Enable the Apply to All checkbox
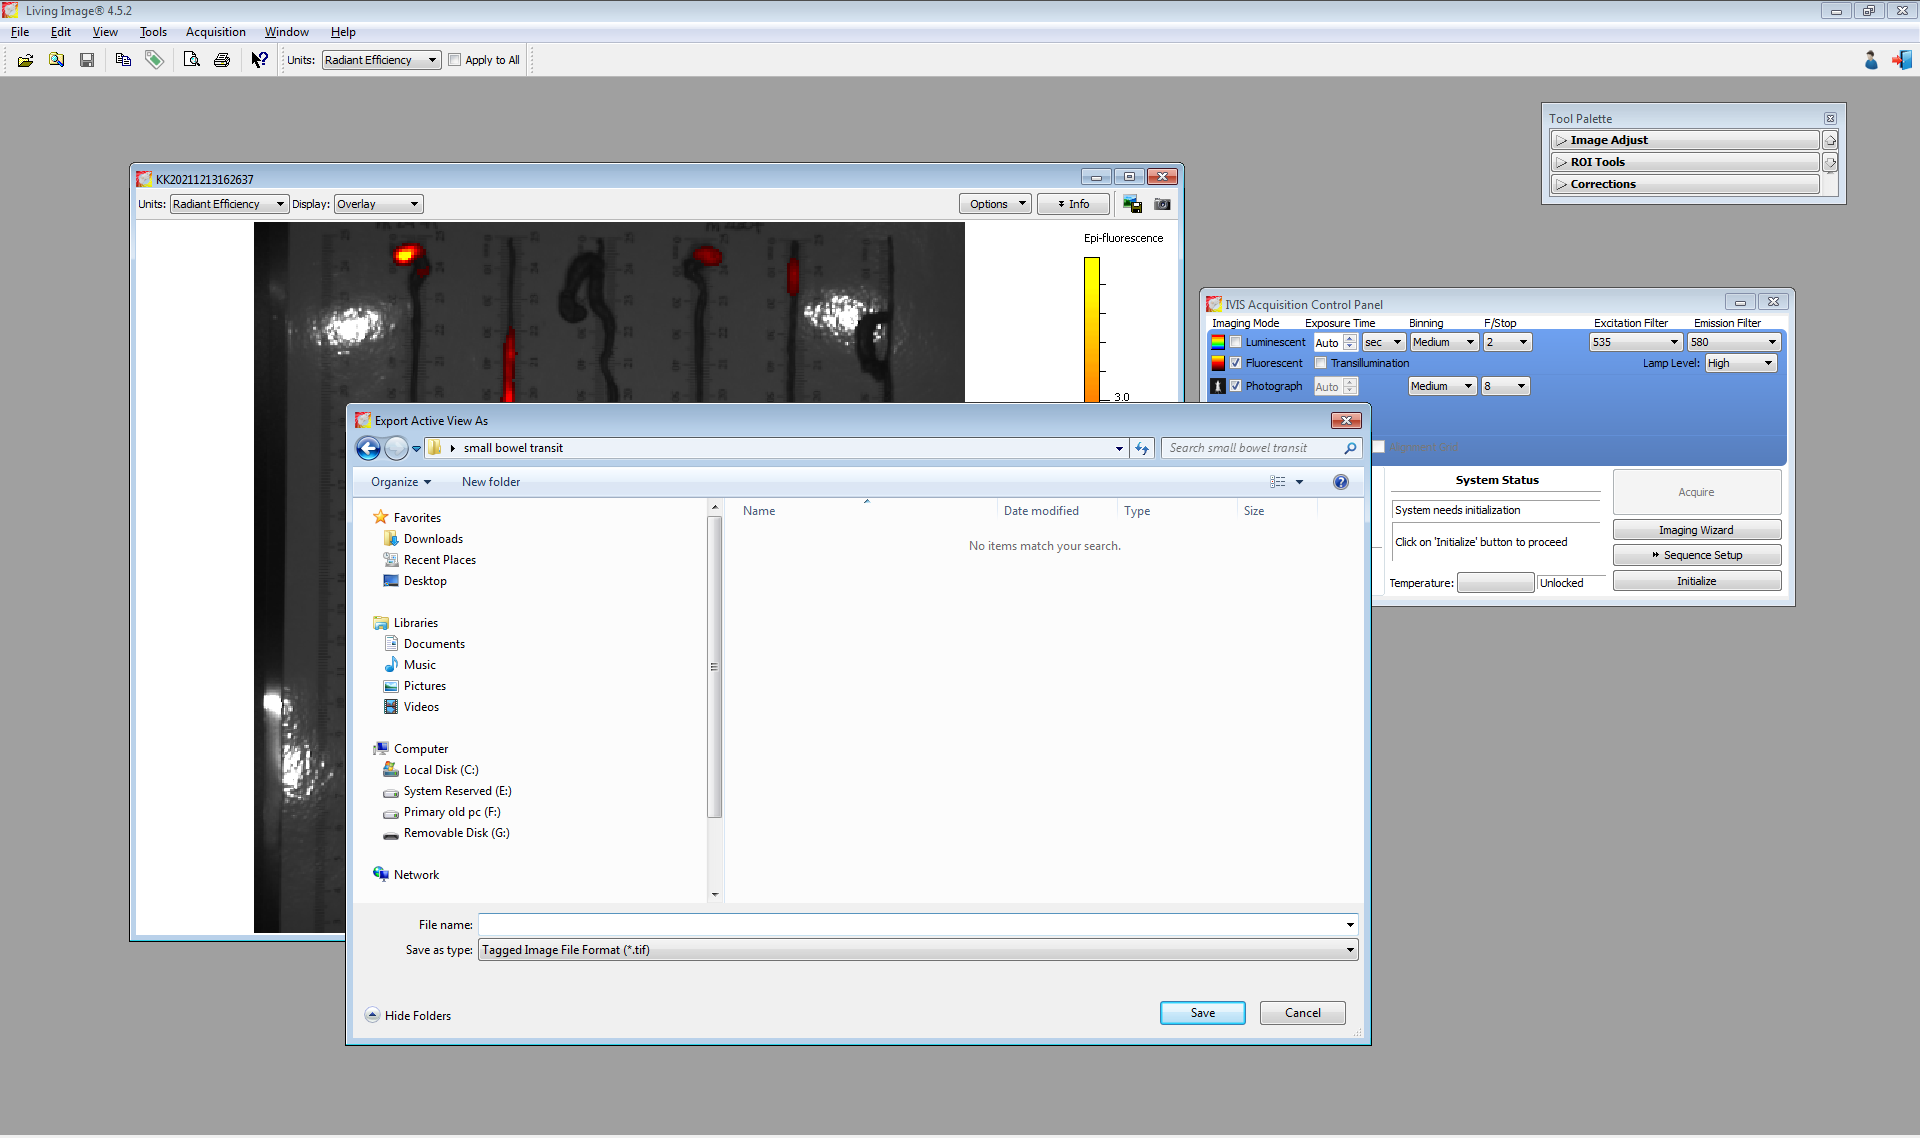 (x=455, y=60)
